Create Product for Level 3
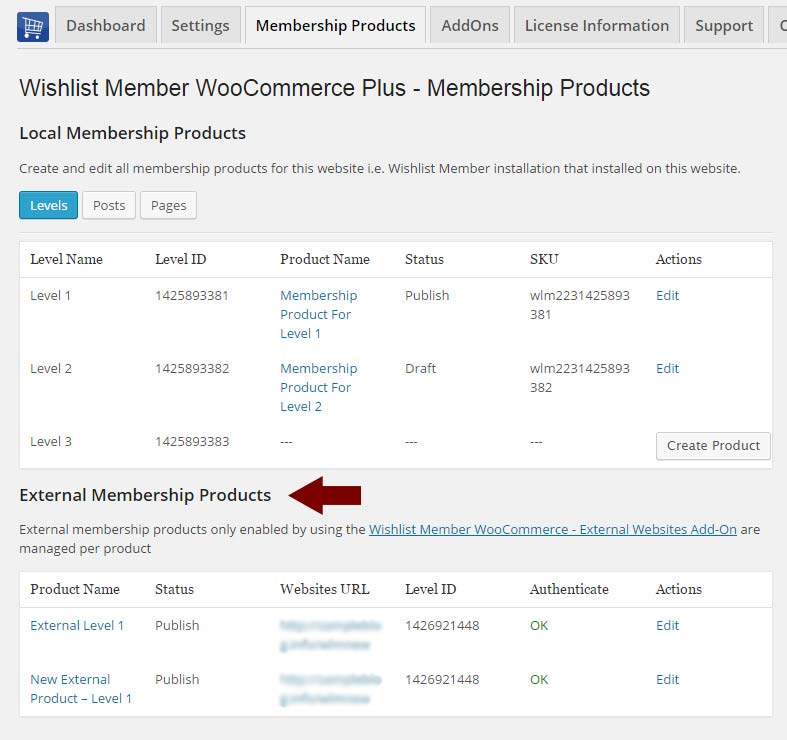787x740 pixels. pyautogui.click(x=713, y=446)
